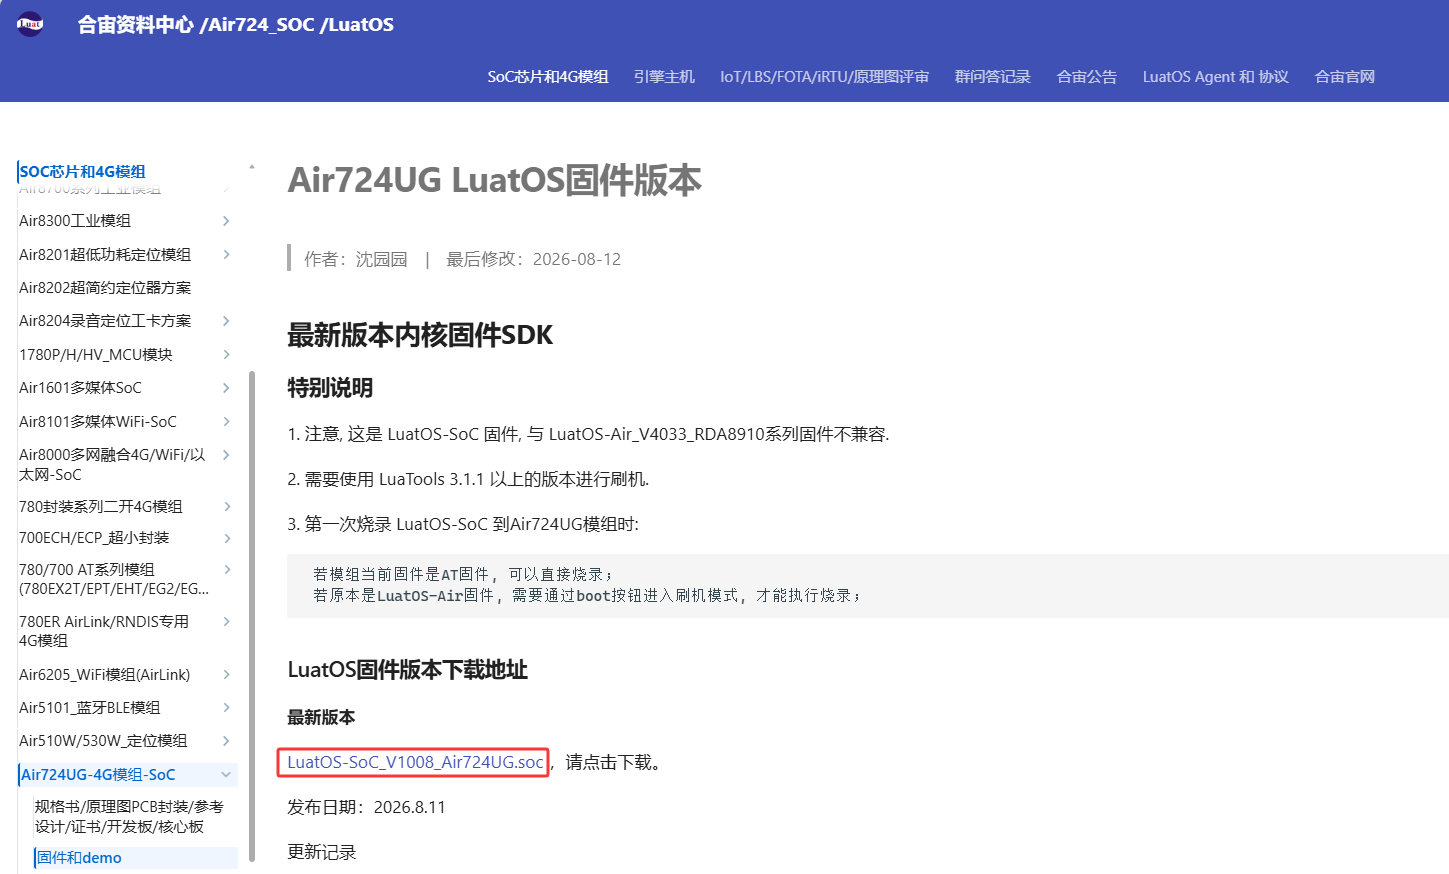Open Air510W/530W_定位模组 in the sidebar
The width and height of the screenshot is (1449, 874).
pos(103,741)
